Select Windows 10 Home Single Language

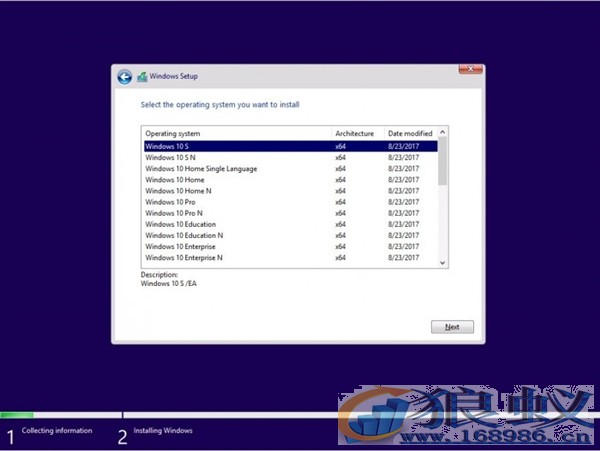(291, 168)
